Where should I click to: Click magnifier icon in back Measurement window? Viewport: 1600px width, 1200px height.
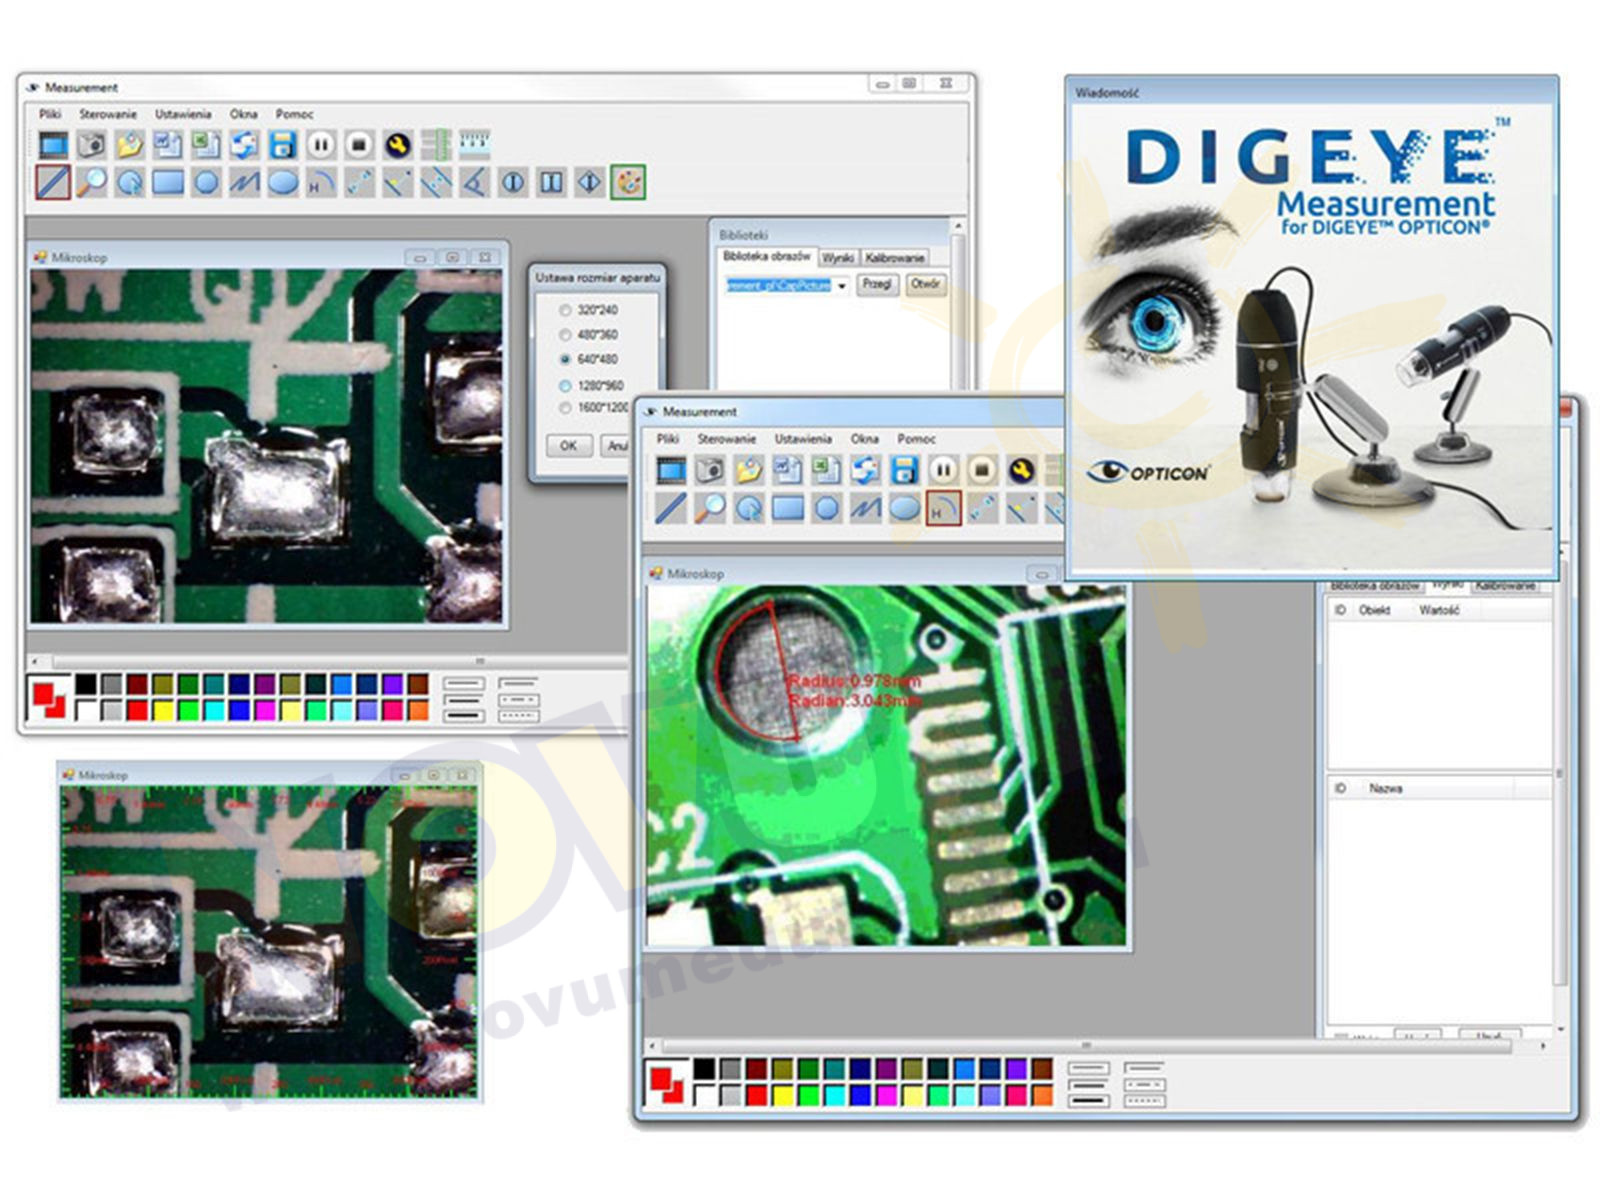coord(91,182)
